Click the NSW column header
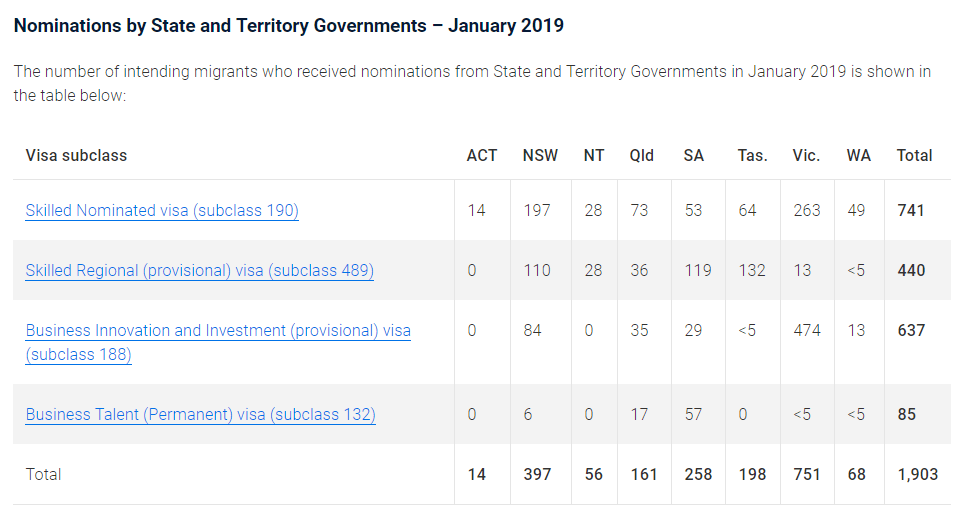Viewport: 964px width, 511px height. [540, 156]
